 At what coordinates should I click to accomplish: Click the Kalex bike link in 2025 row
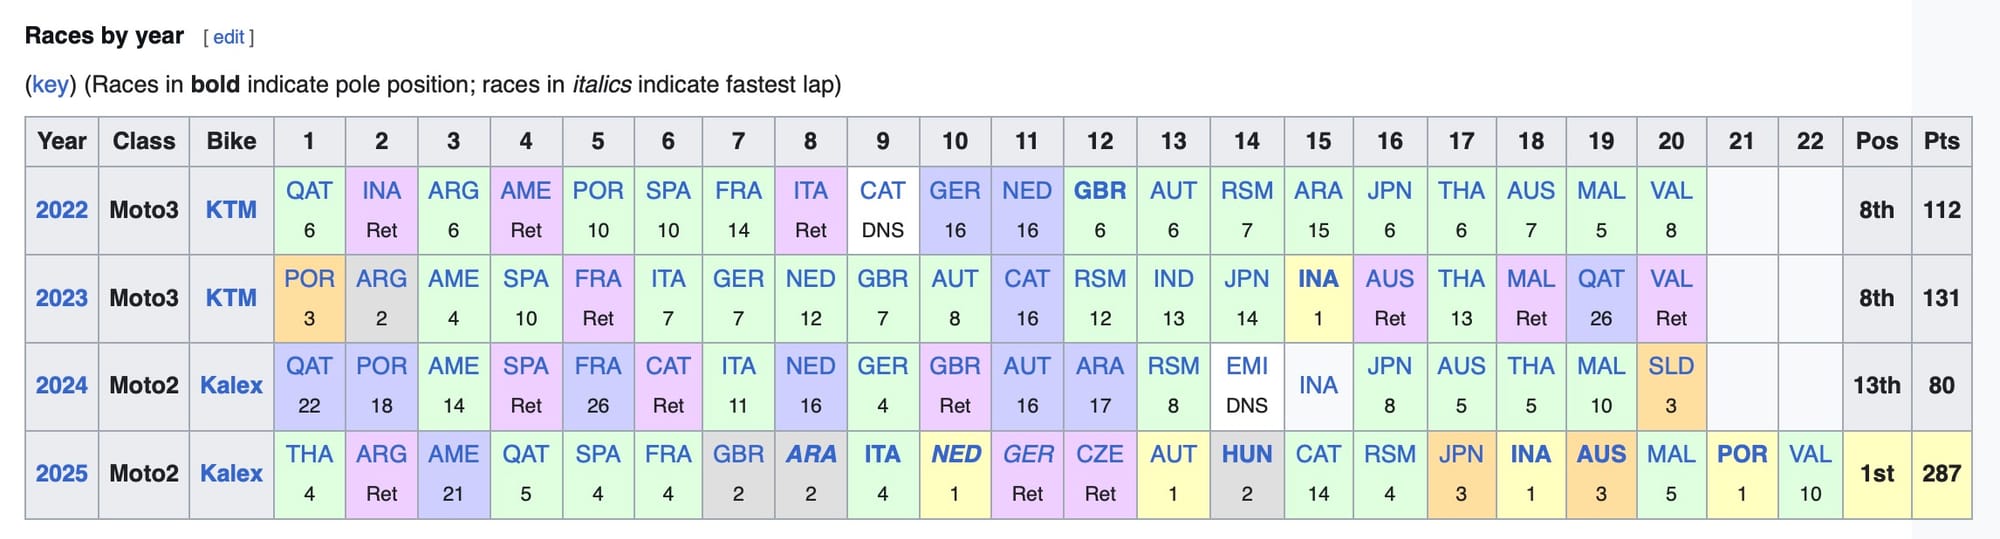tap(231, 473)
